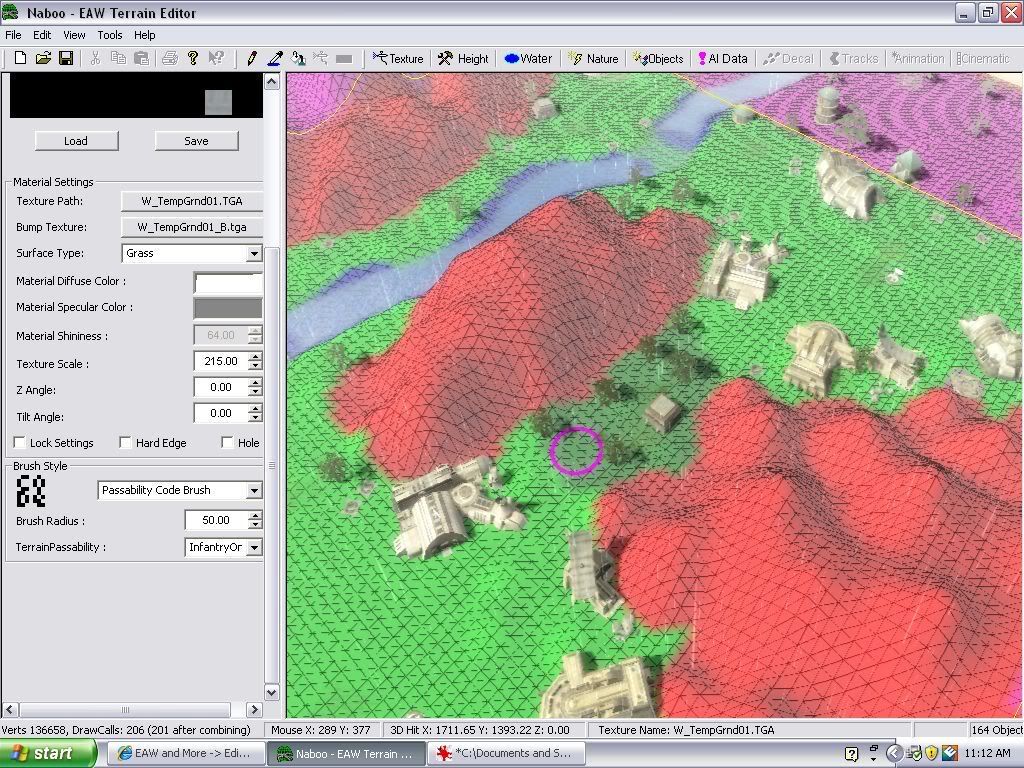The image size is (1024, 768).
Task: Click the Save floppy disk toolbar icon
Action: click(66, 58)
